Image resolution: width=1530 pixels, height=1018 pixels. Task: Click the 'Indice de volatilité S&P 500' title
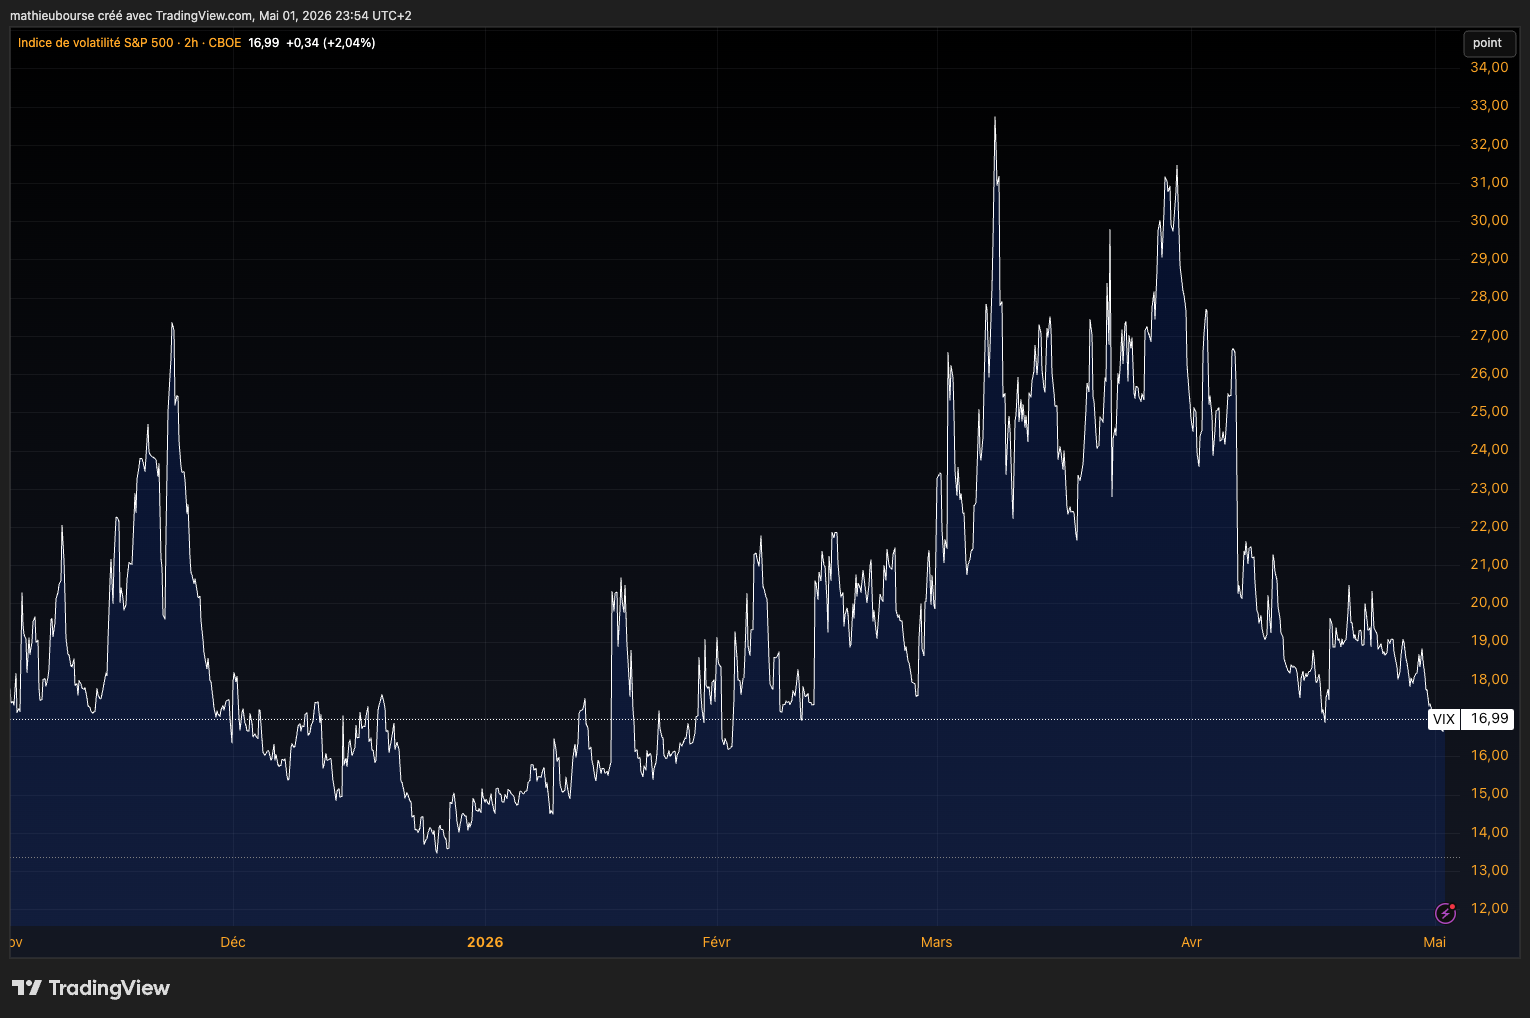pos(95,43)
